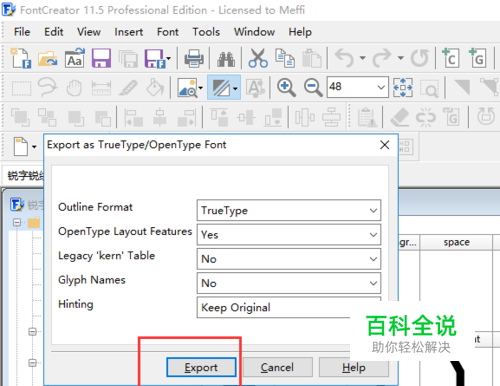Viewport: 500px width, 386px height.
Task: Open the Window menu
Action: click(x=254, y=32)
